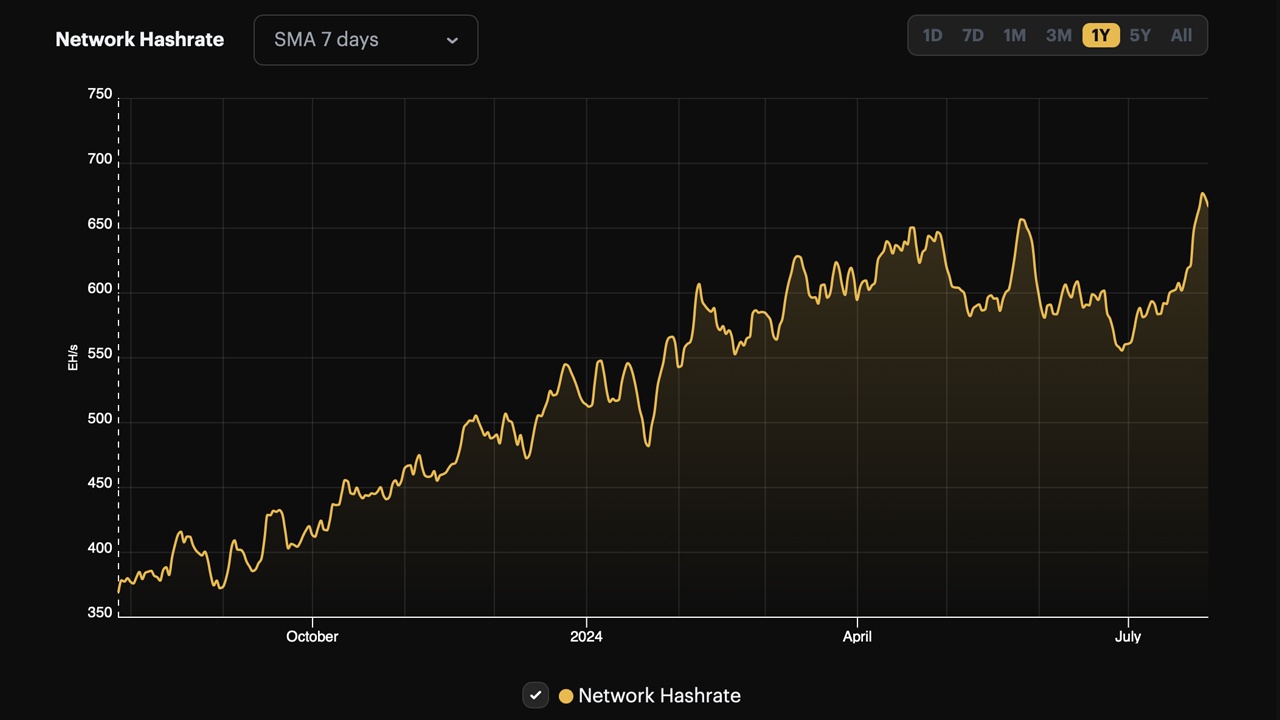Click the July axis label

click(1128, 636)
